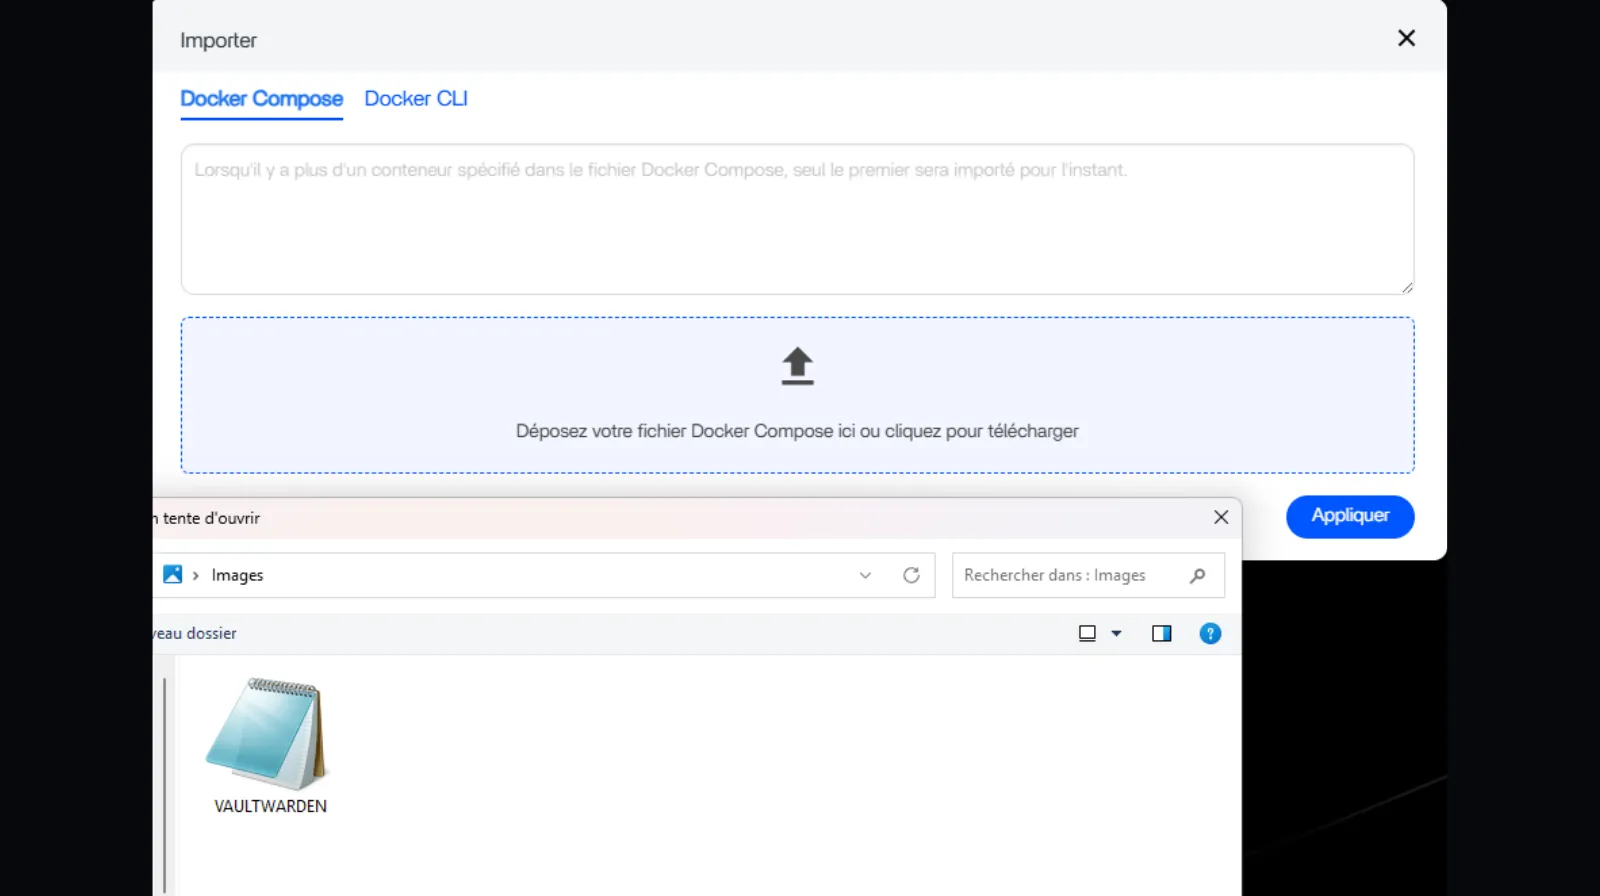Select the Docker Compose tab
1600x896 pixels.
click(261, 99)
